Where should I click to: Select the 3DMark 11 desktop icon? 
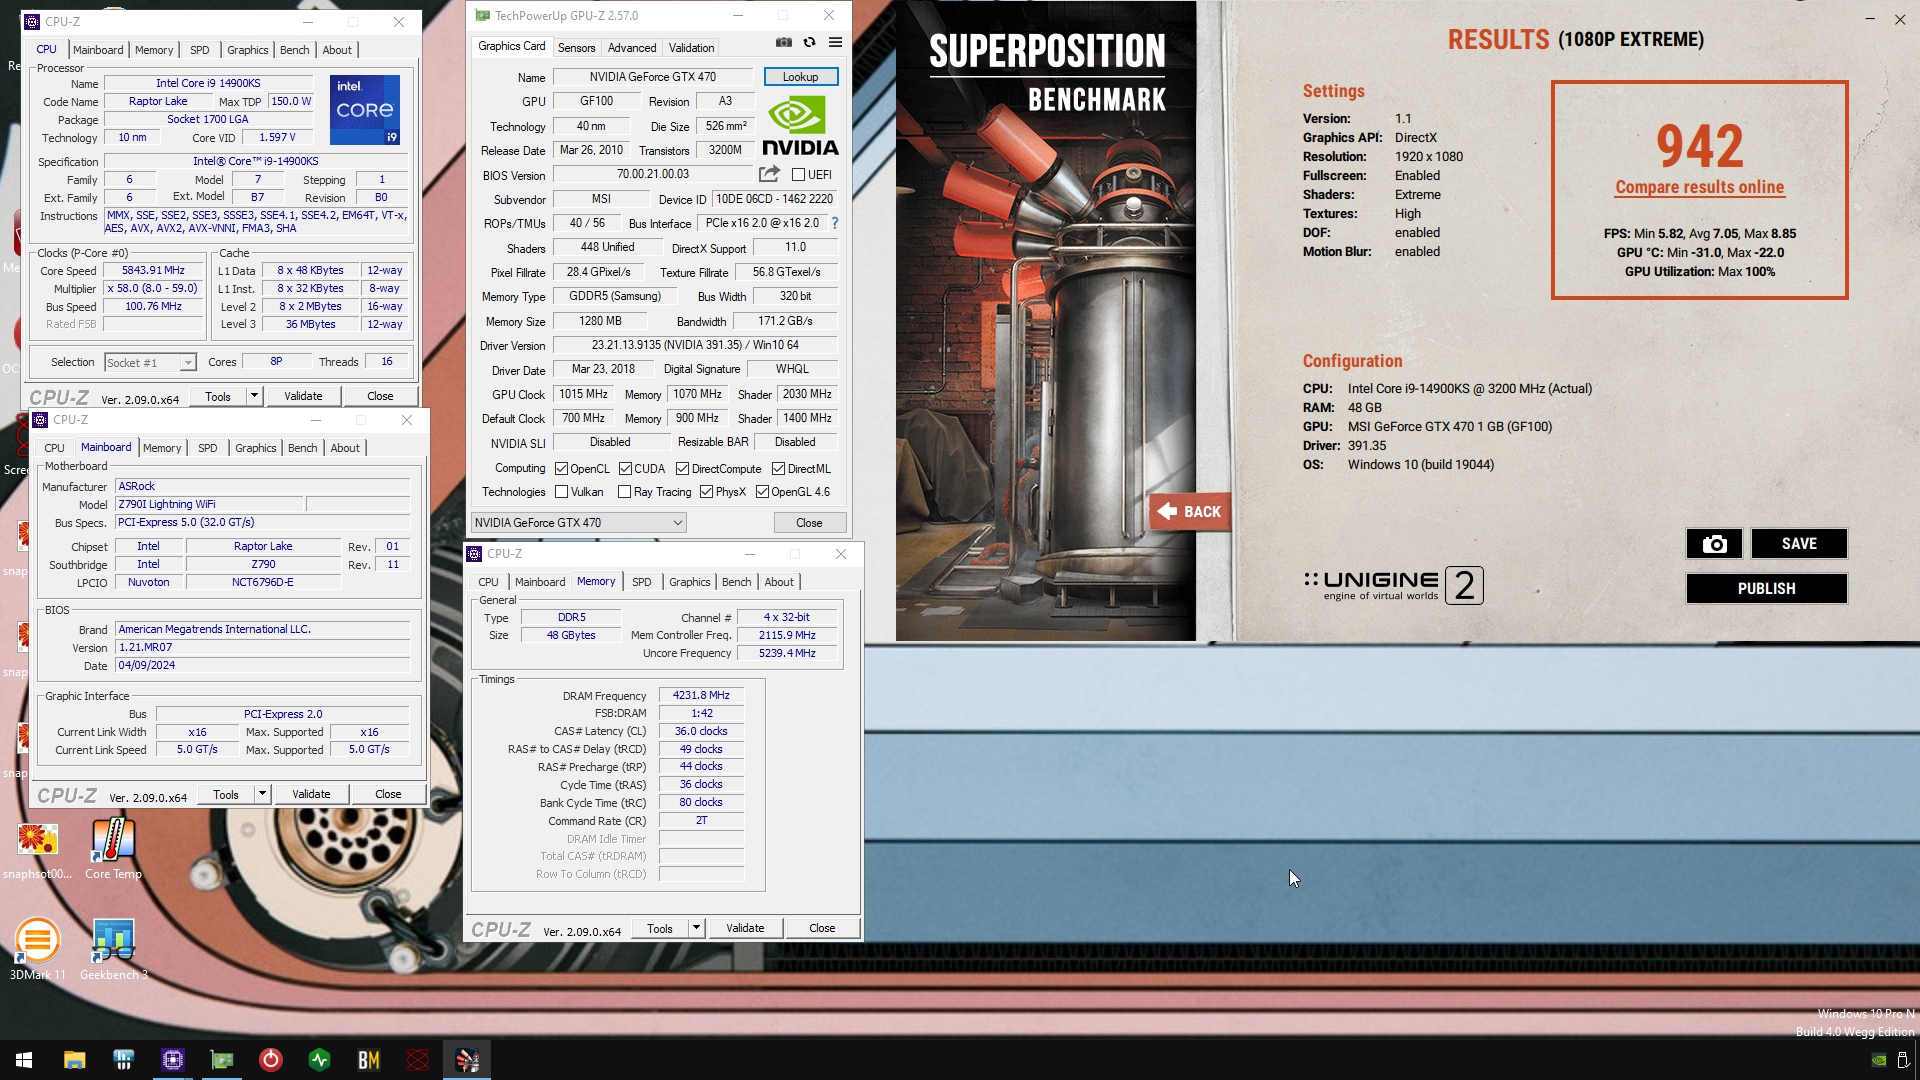tap(38, 949)
